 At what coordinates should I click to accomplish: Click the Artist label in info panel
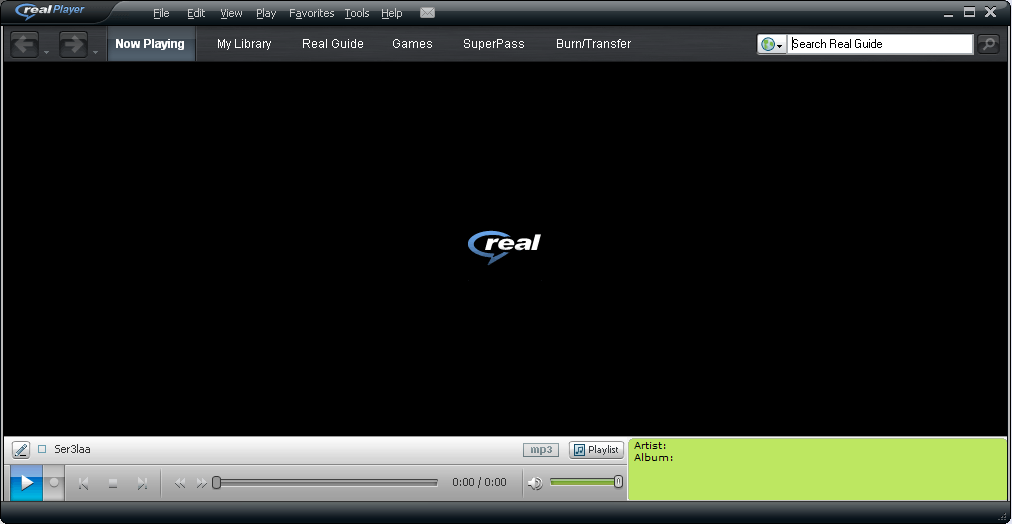650,446
